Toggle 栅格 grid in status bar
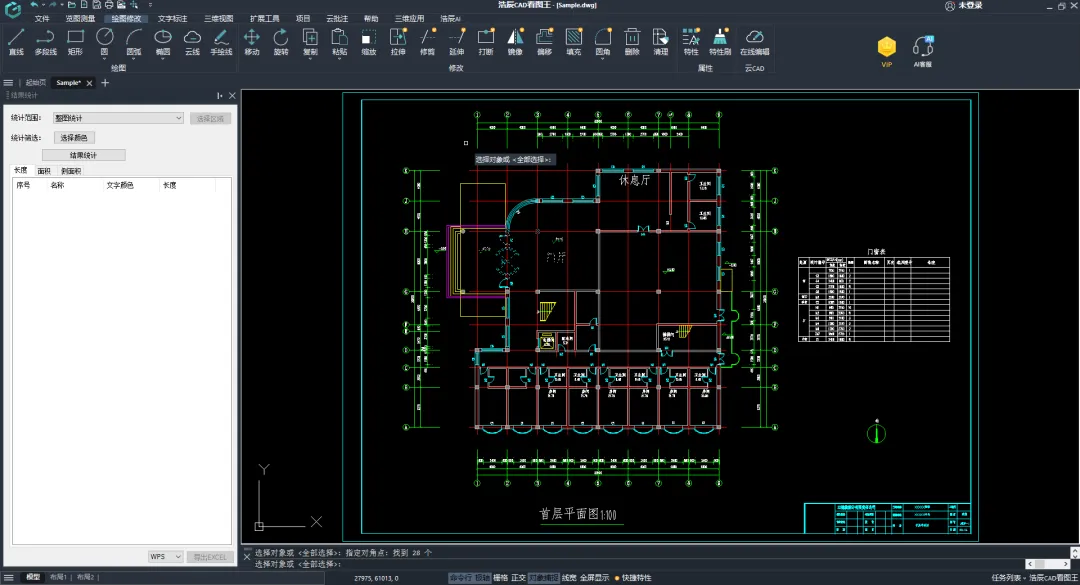 [501, 578]
